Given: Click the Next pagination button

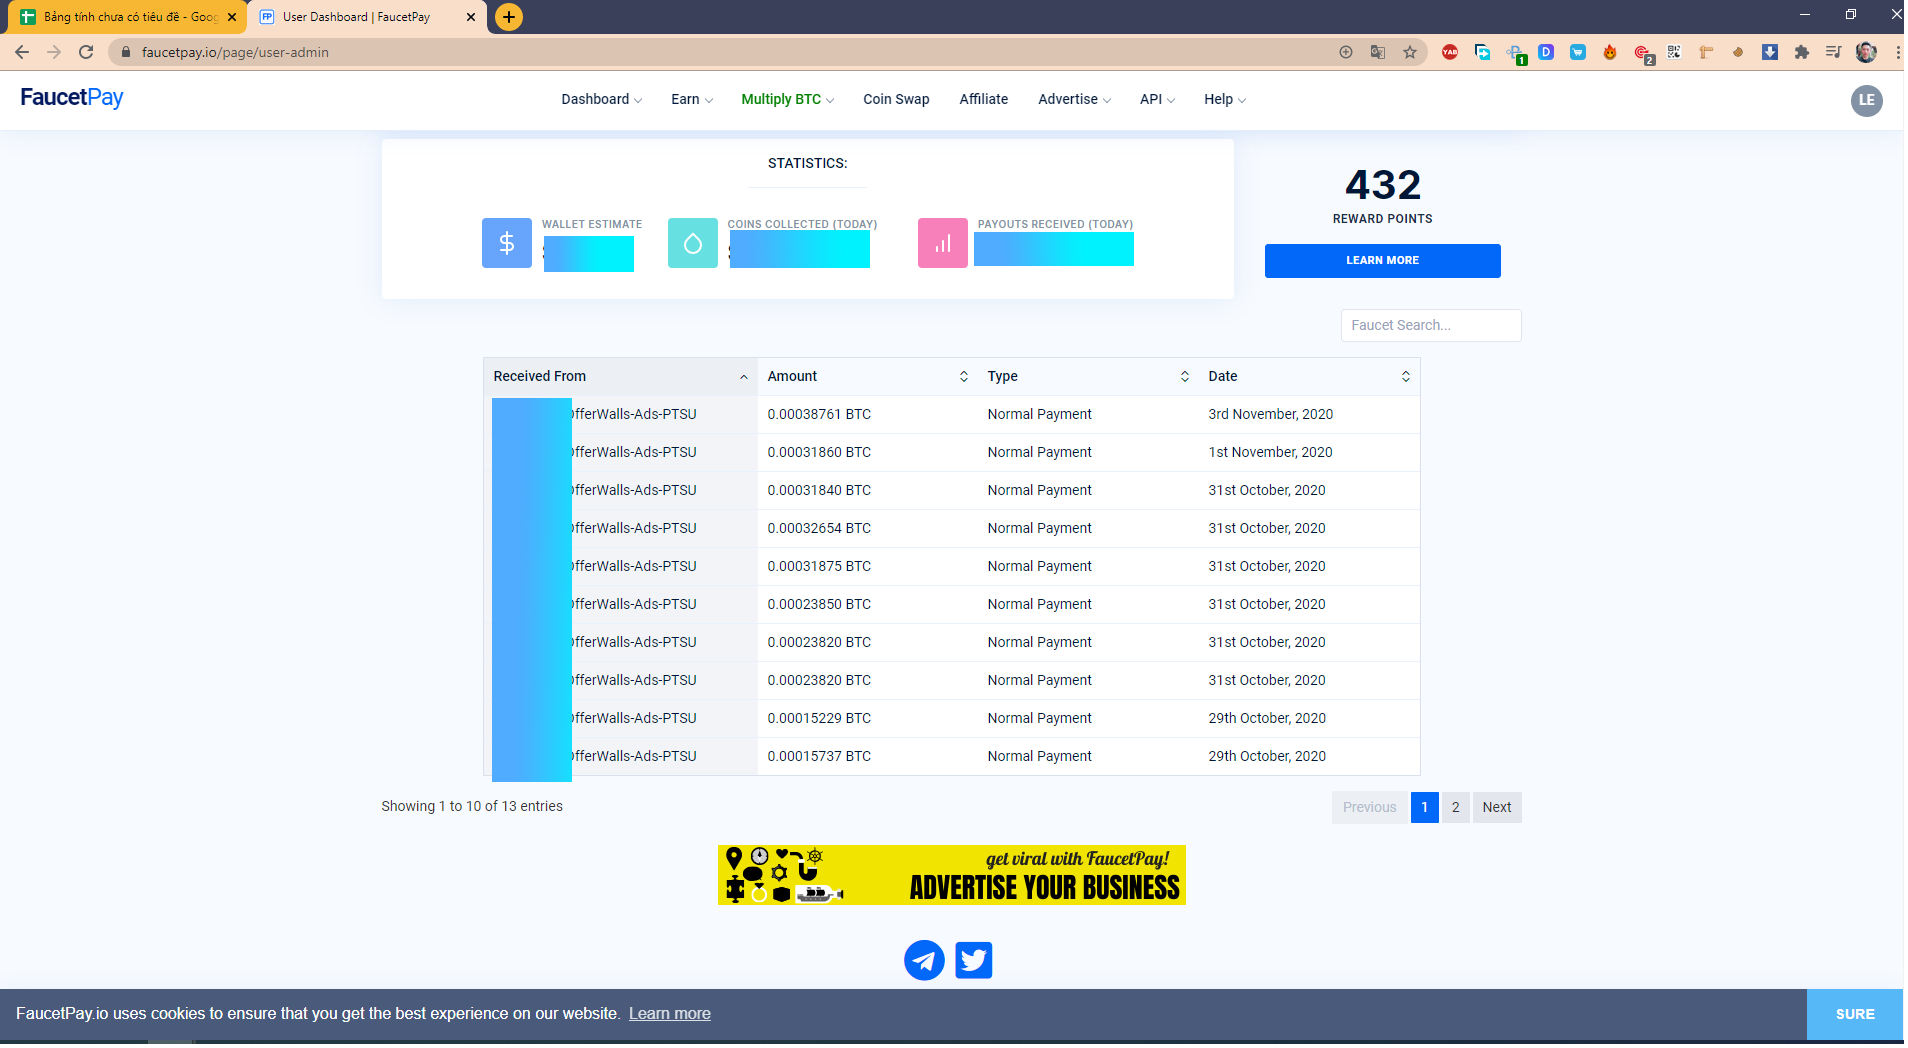Looking at the screenshot, I should pyautogui.click(x=1496, y=807).
